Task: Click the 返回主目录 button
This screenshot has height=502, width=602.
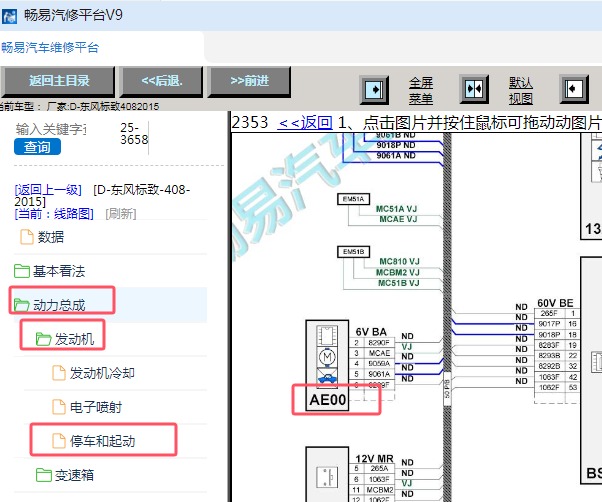Action: pyautogui.click(x=58, y=81)
